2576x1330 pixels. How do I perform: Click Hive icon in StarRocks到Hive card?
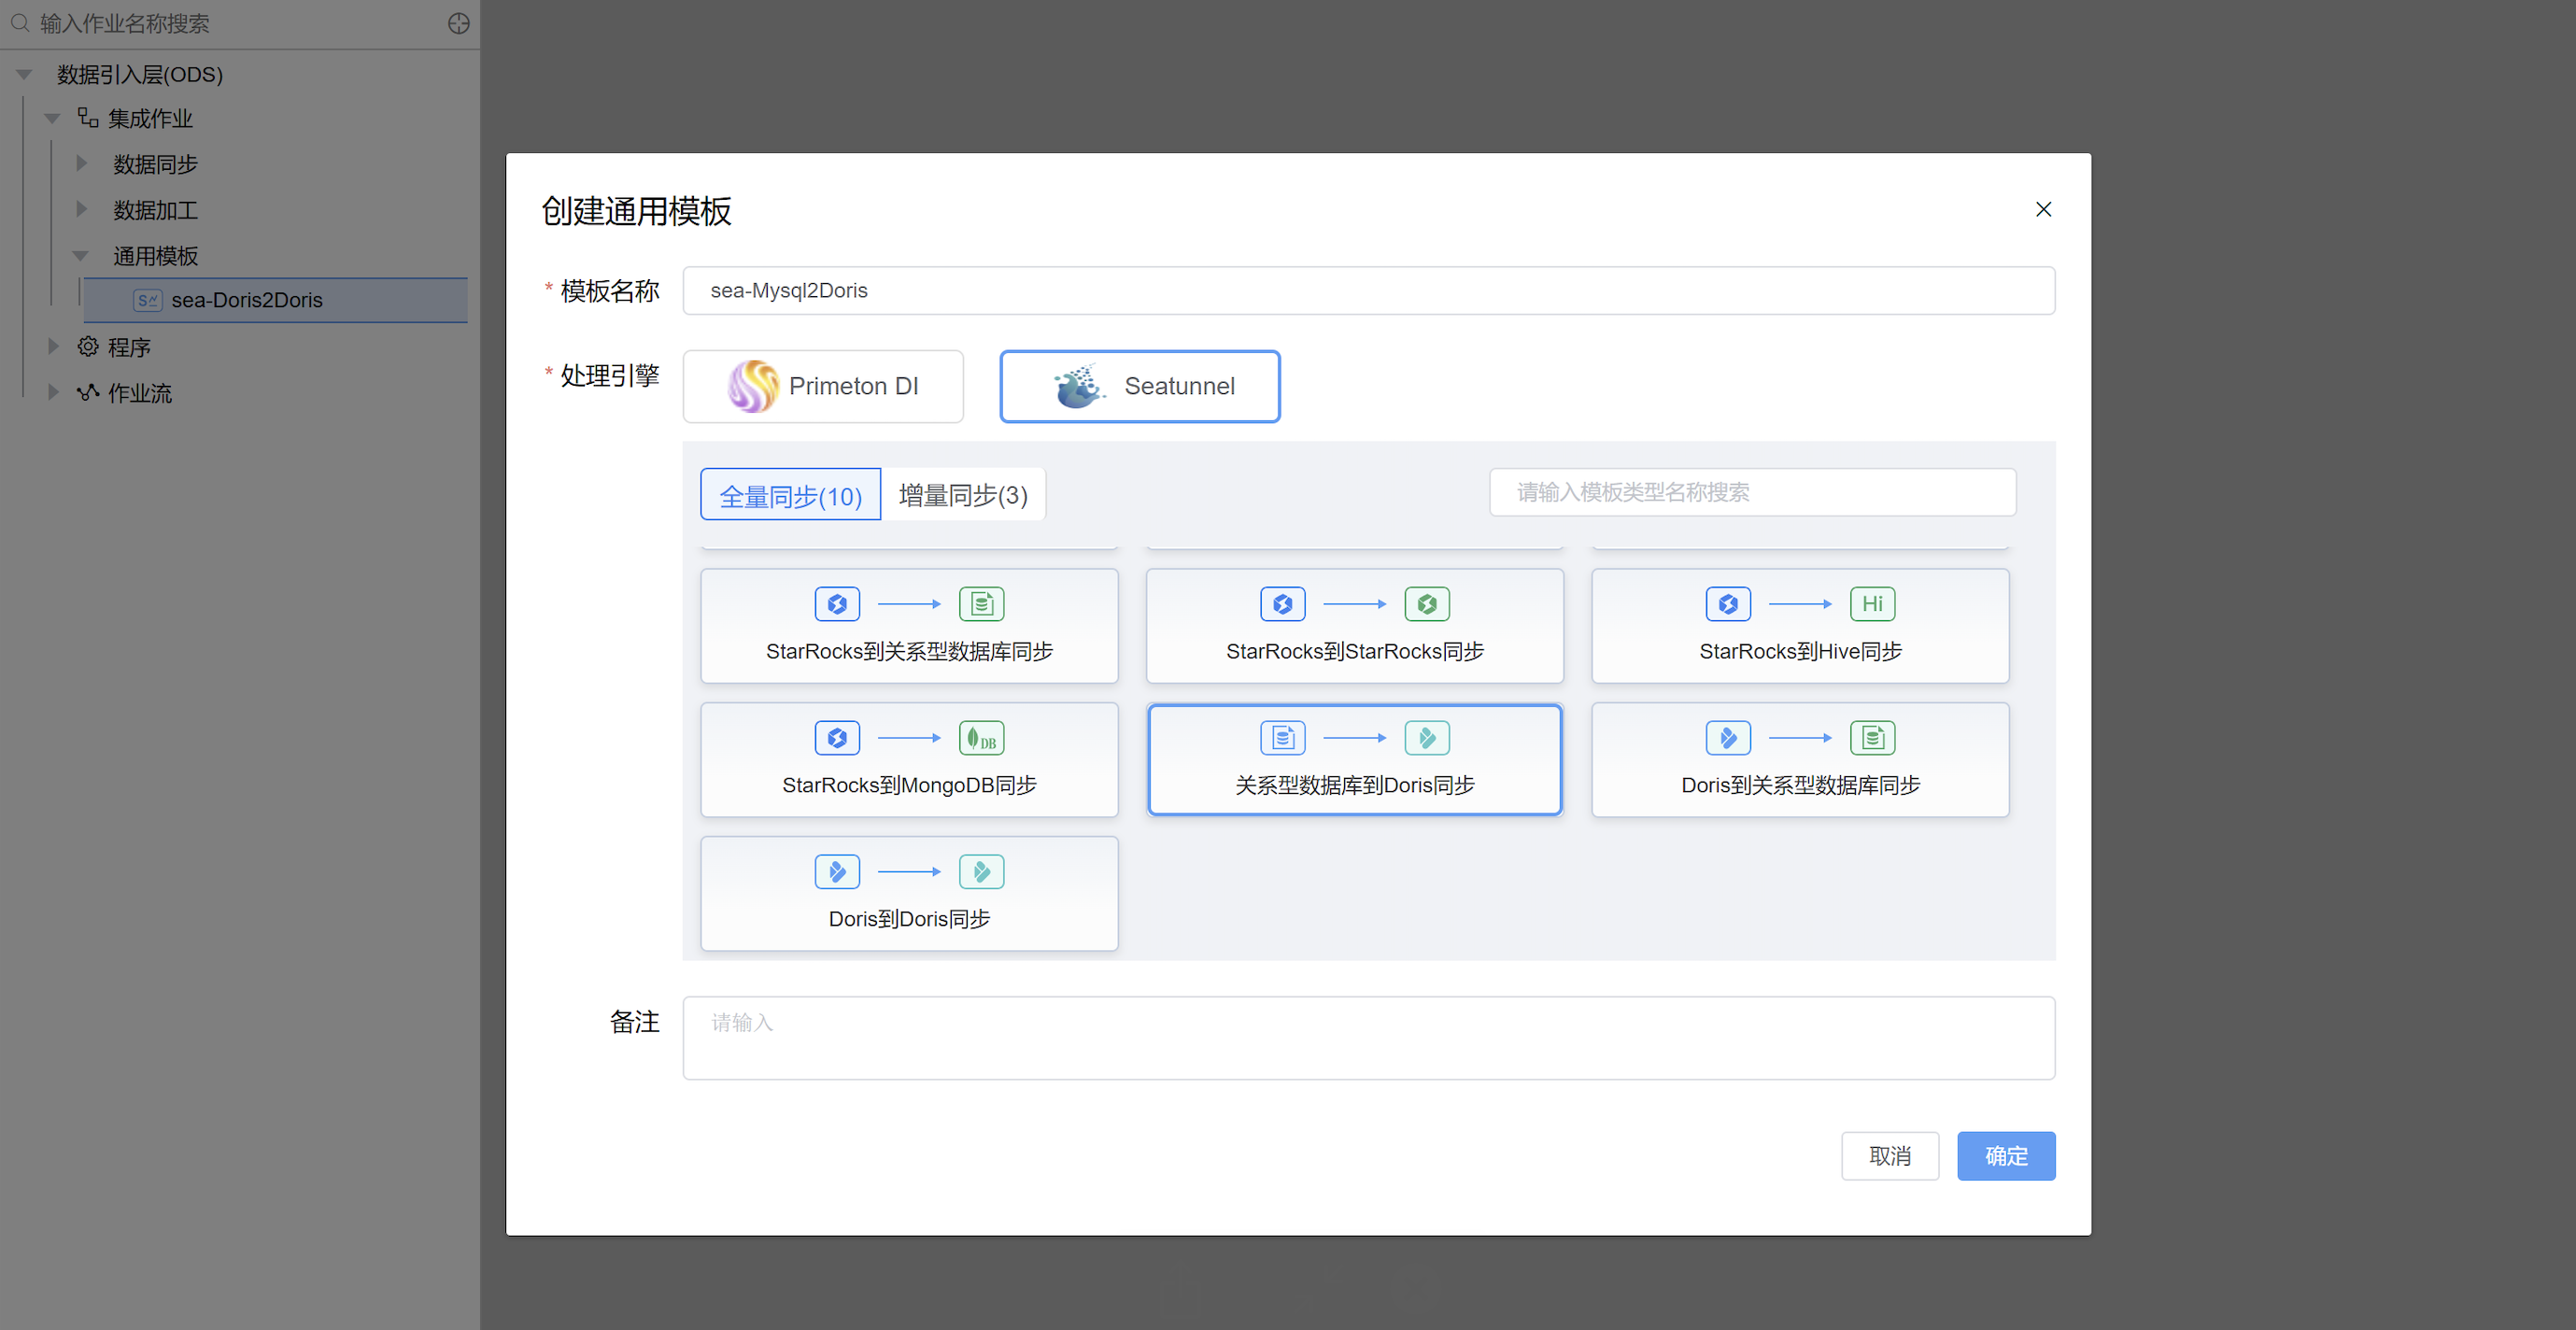click(x=1872, y=604)
